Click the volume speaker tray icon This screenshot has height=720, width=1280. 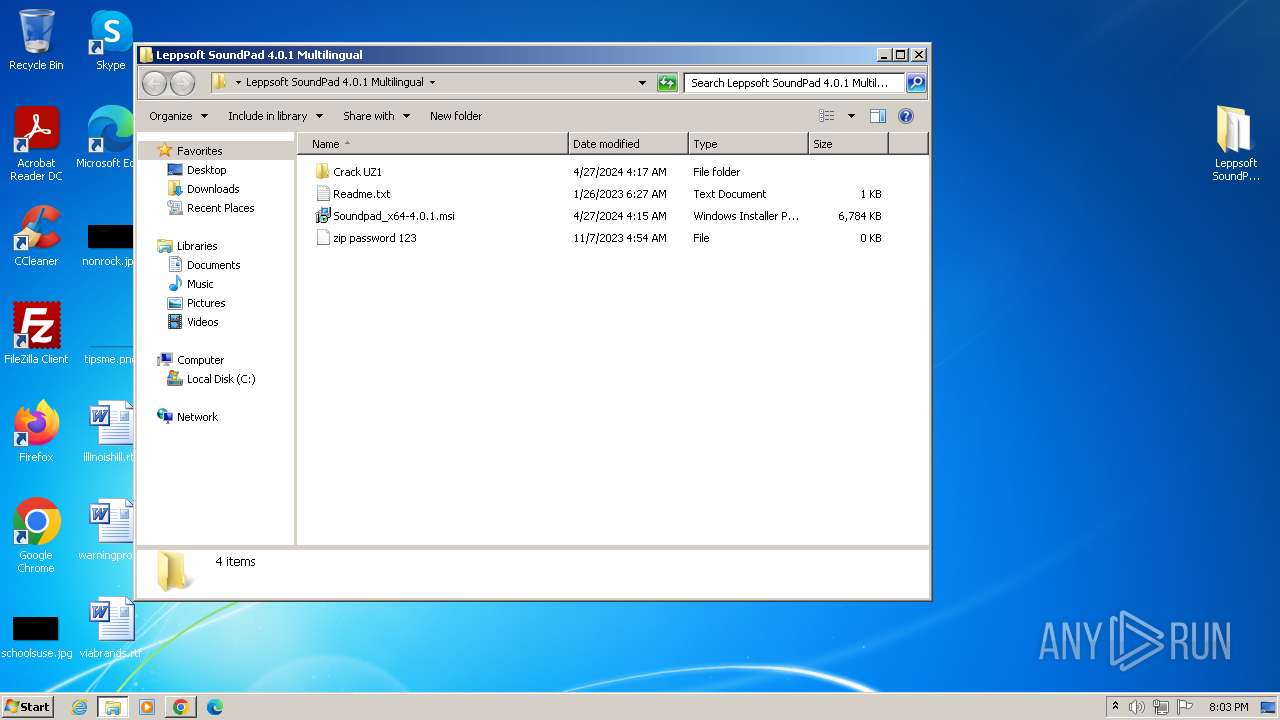(x=1136, y=707)
